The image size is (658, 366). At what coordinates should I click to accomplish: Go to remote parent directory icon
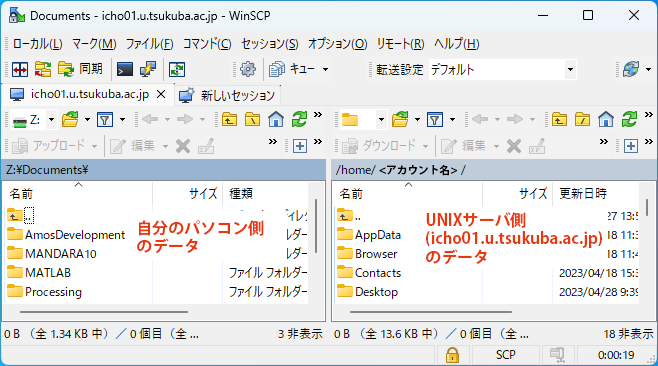point(559,120)
